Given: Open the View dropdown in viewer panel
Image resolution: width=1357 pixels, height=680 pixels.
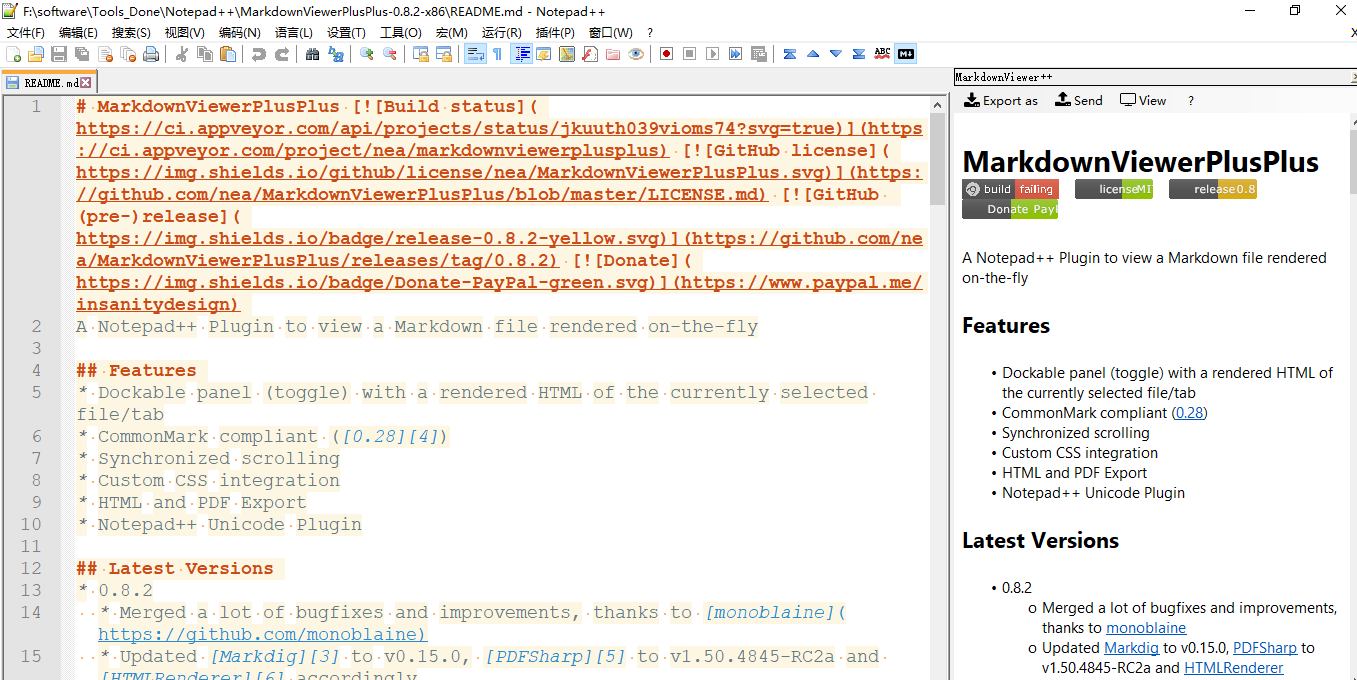Looking at the screenshot, I should (1144, 100).
